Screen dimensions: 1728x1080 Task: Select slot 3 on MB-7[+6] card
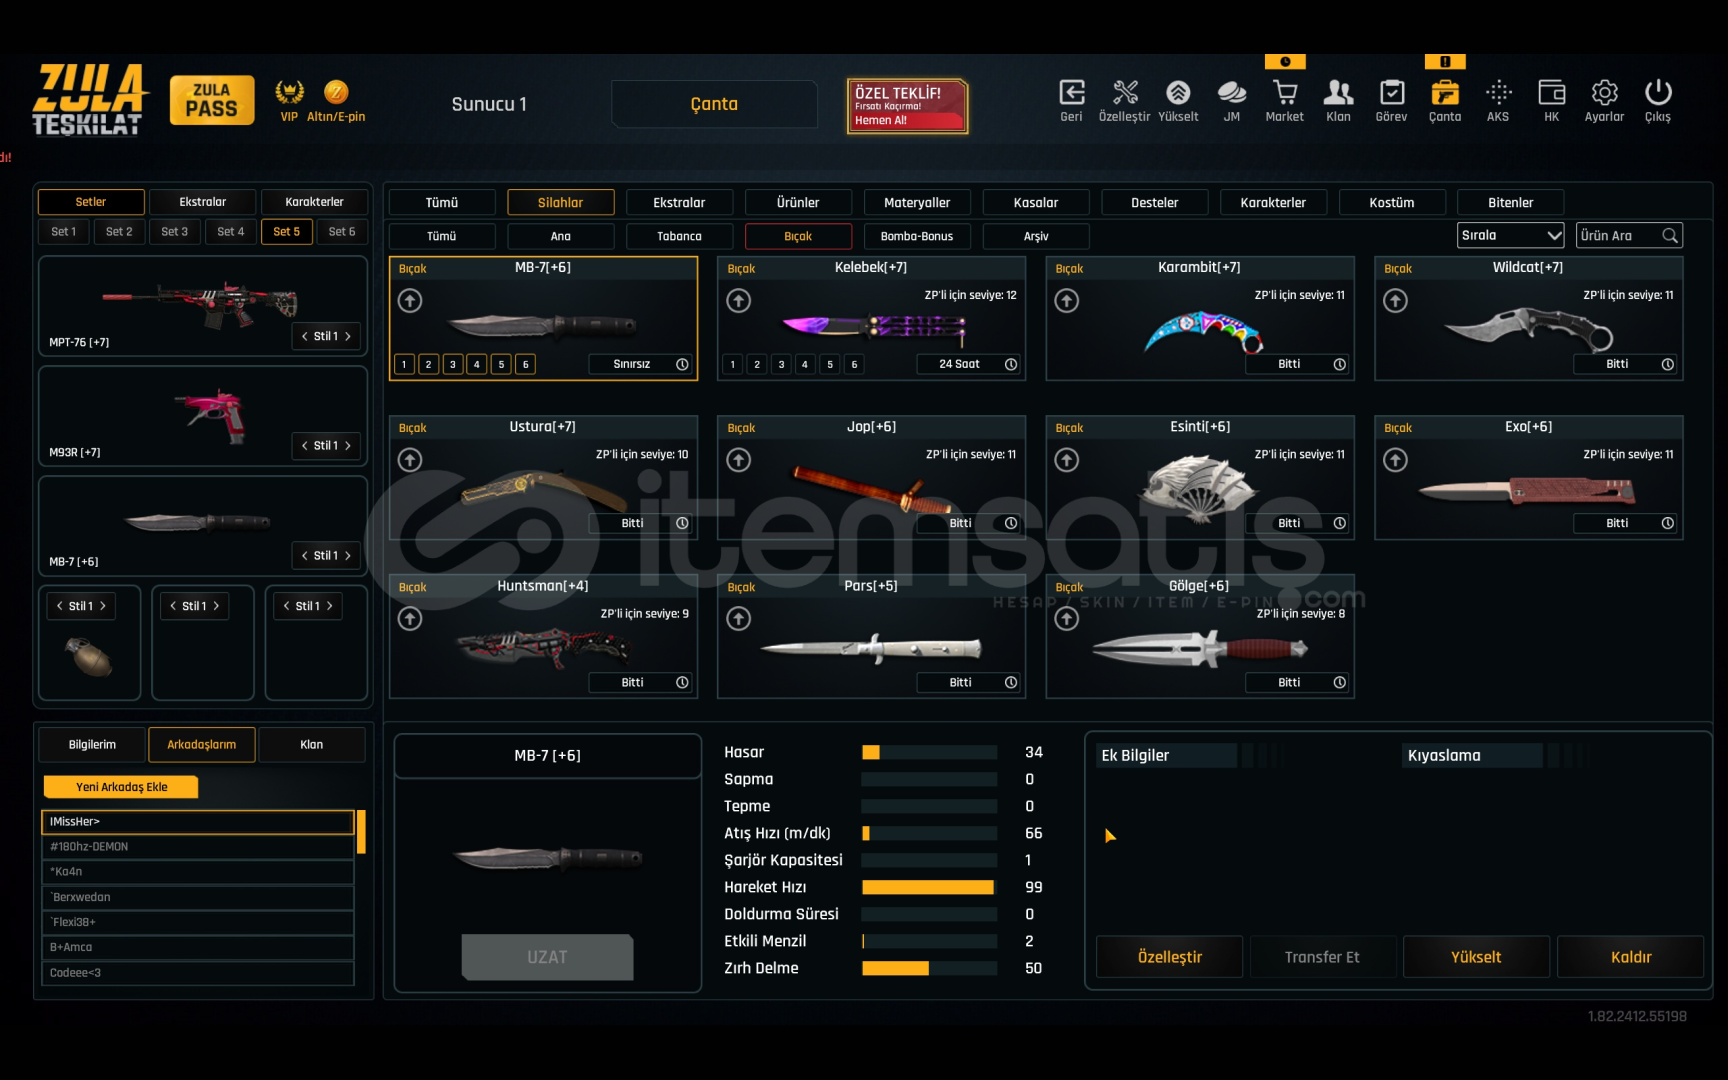(453, 364)
